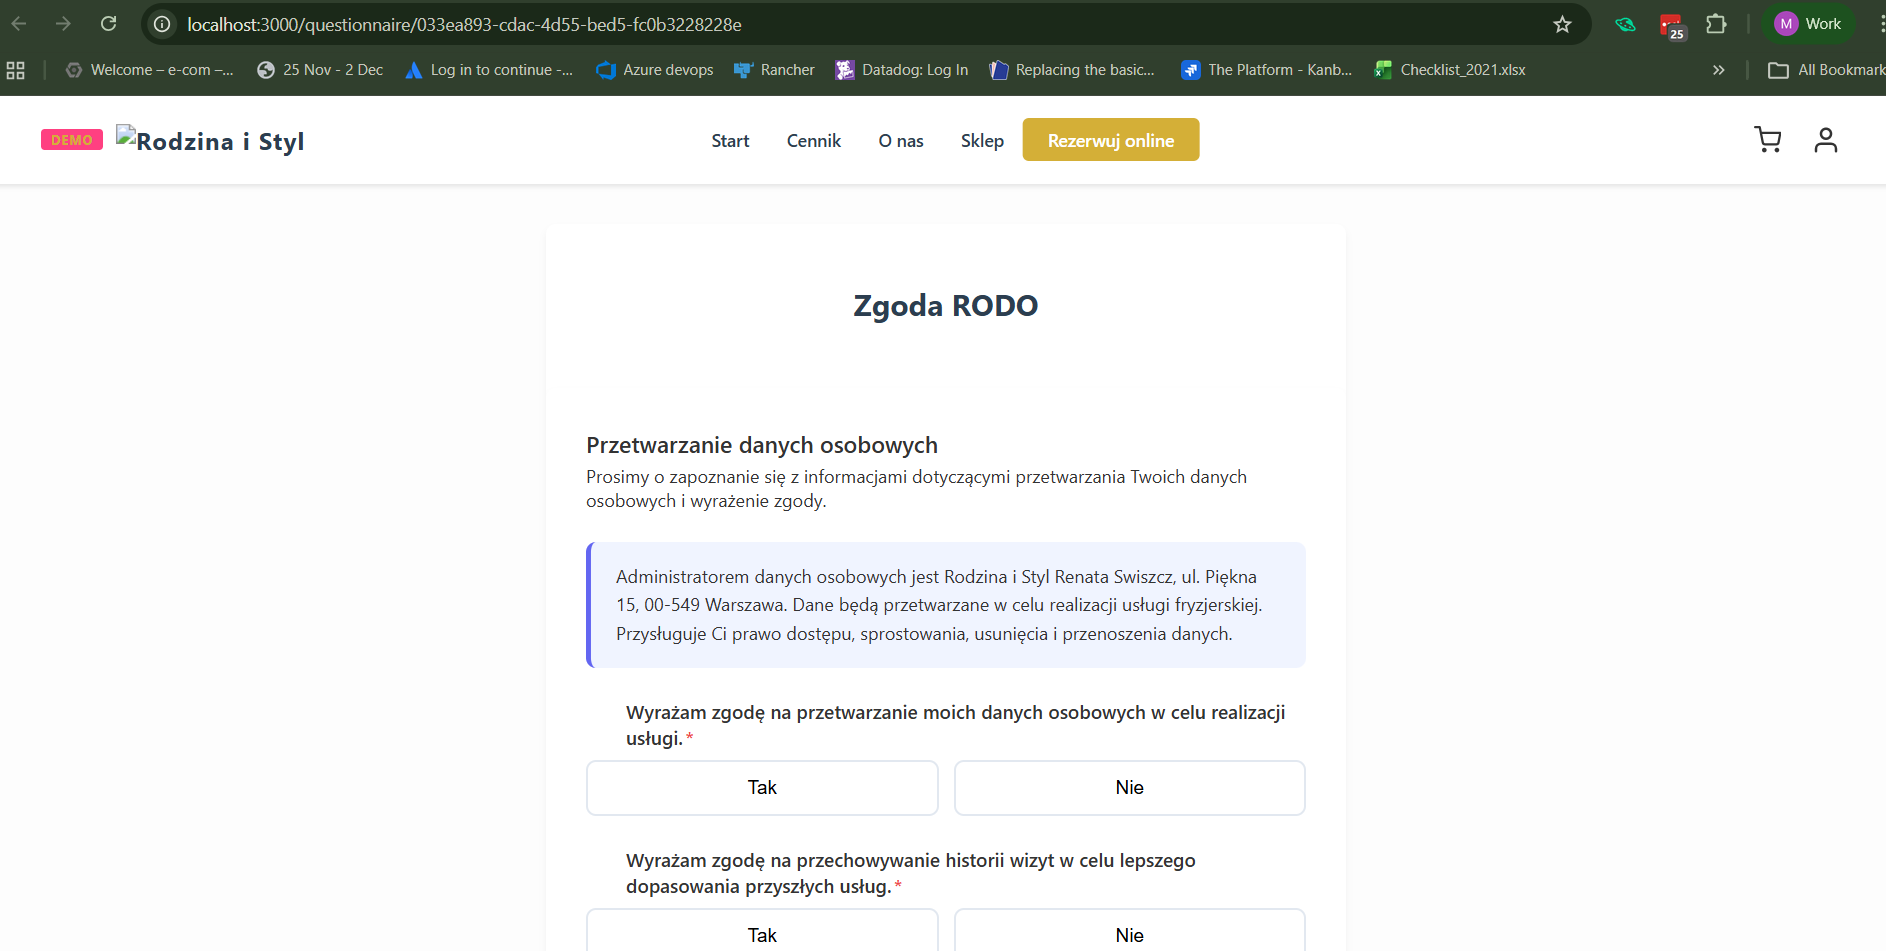Click the Rezerwuj online button
The image size is (1886, 951).
[x=1110, y=140]
